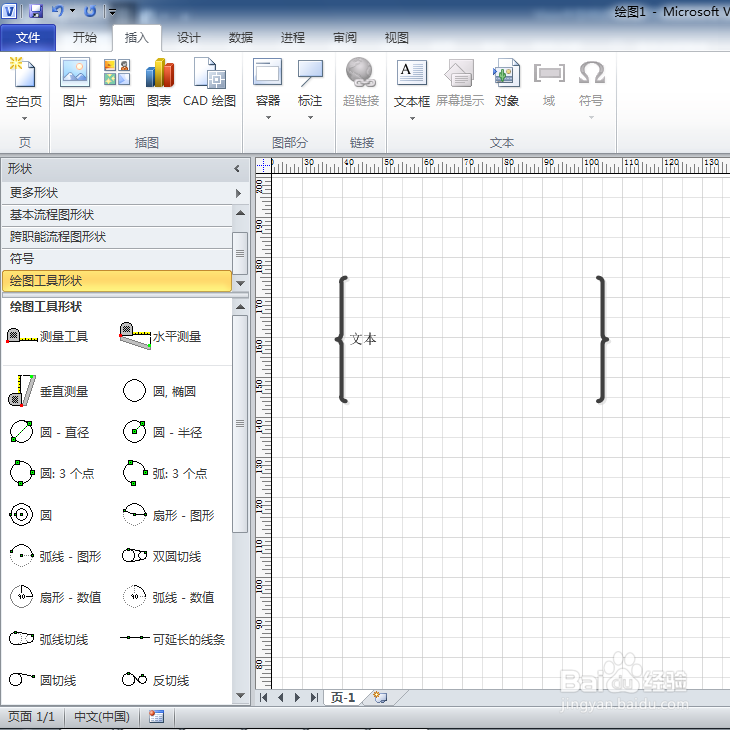The image size is (730, 730).
Task: Select the 圆切线 shape
Action: pyautogui.click(x=43, y=680)
